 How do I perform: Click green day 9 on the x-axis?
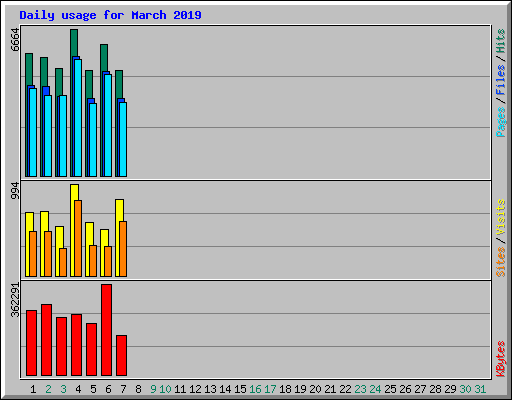pyautogui.click(x=153, y=389)
